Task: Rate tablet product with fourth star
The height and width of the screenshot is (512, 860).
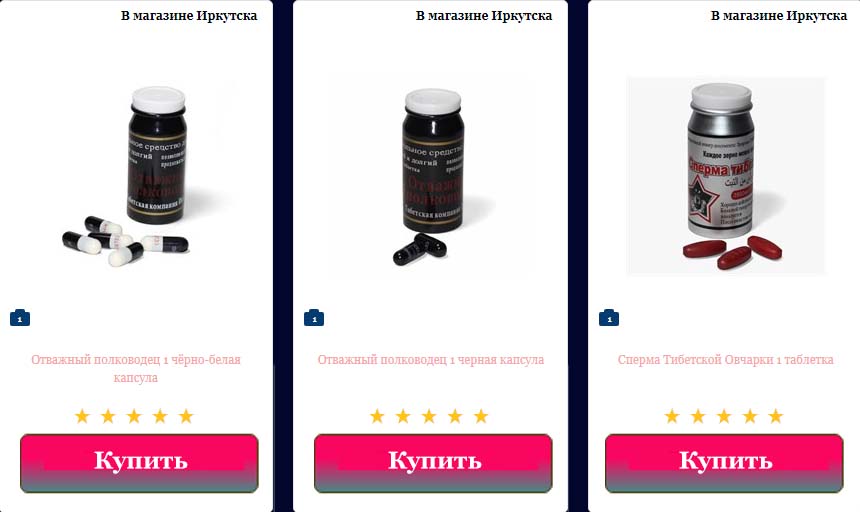Action: click(750, 416)
